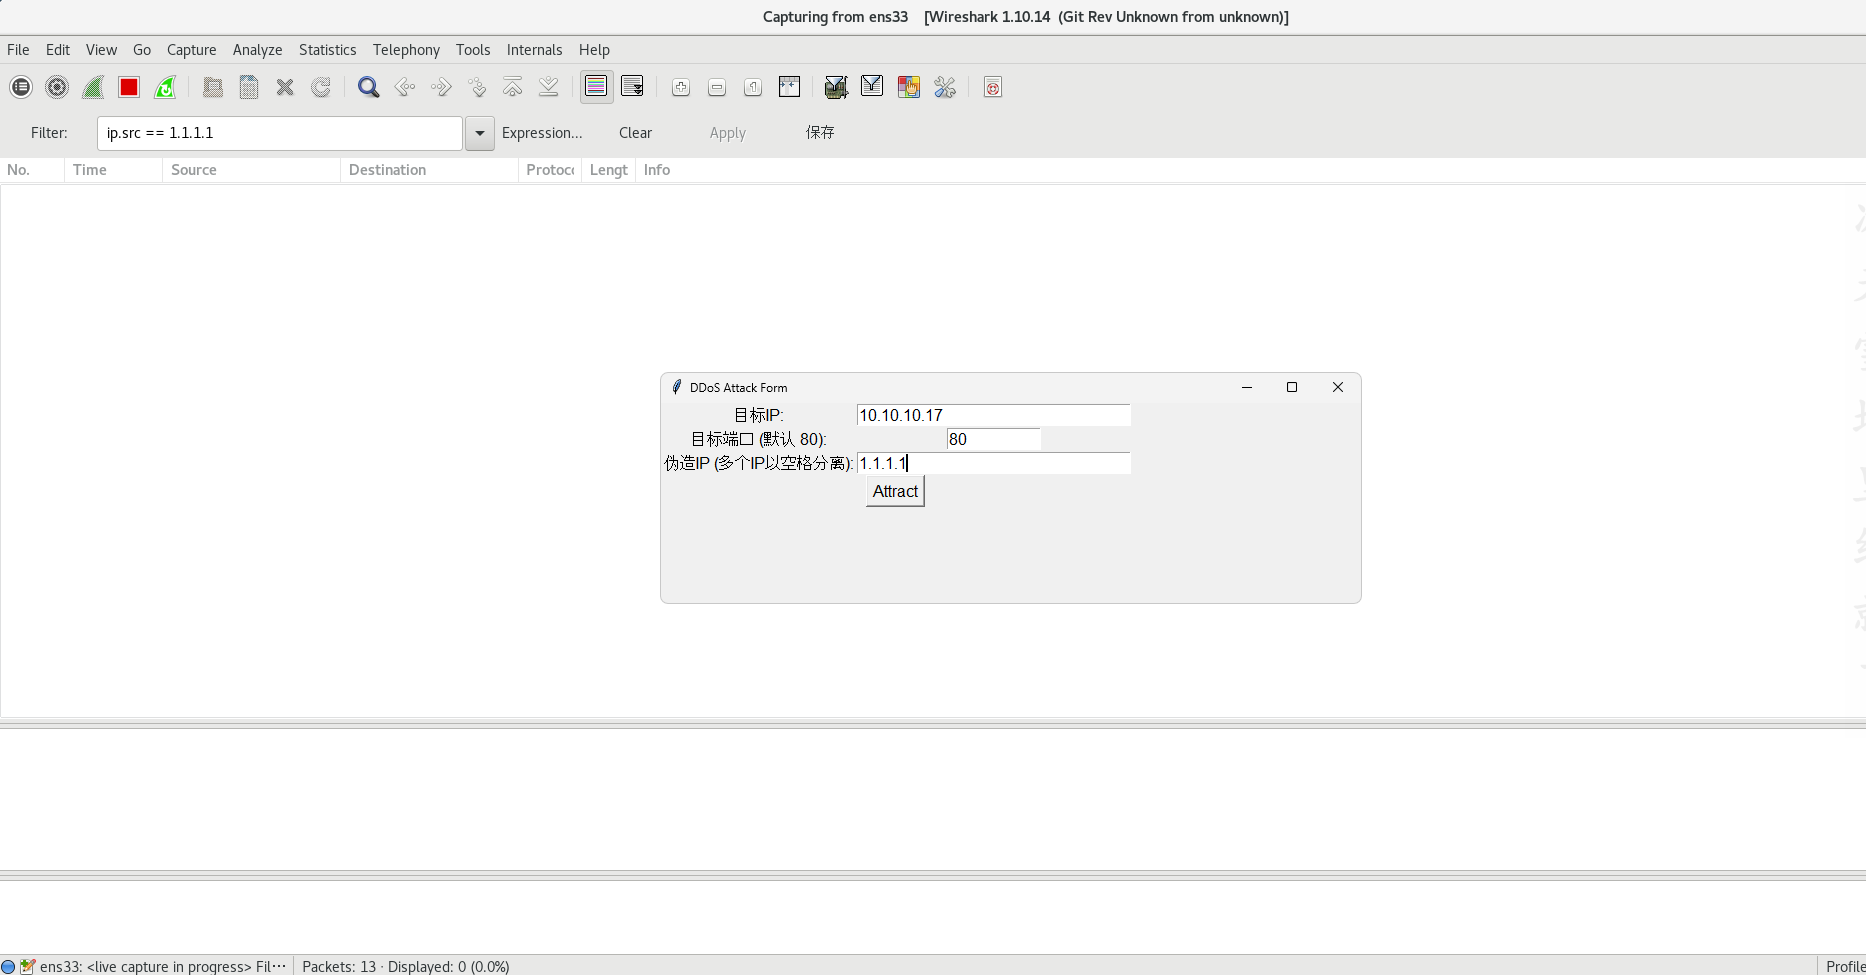The width and height of the screenshot is (1866, 975).
Task: Stop the running live capture
Action: click(x=129, y=88)
